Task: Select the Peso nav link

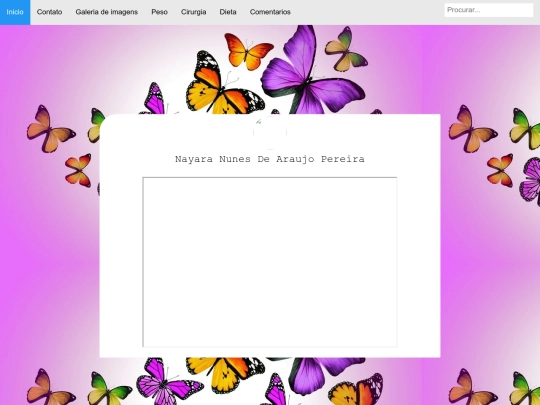Action: pyautogui.click(x=159, y=12)
